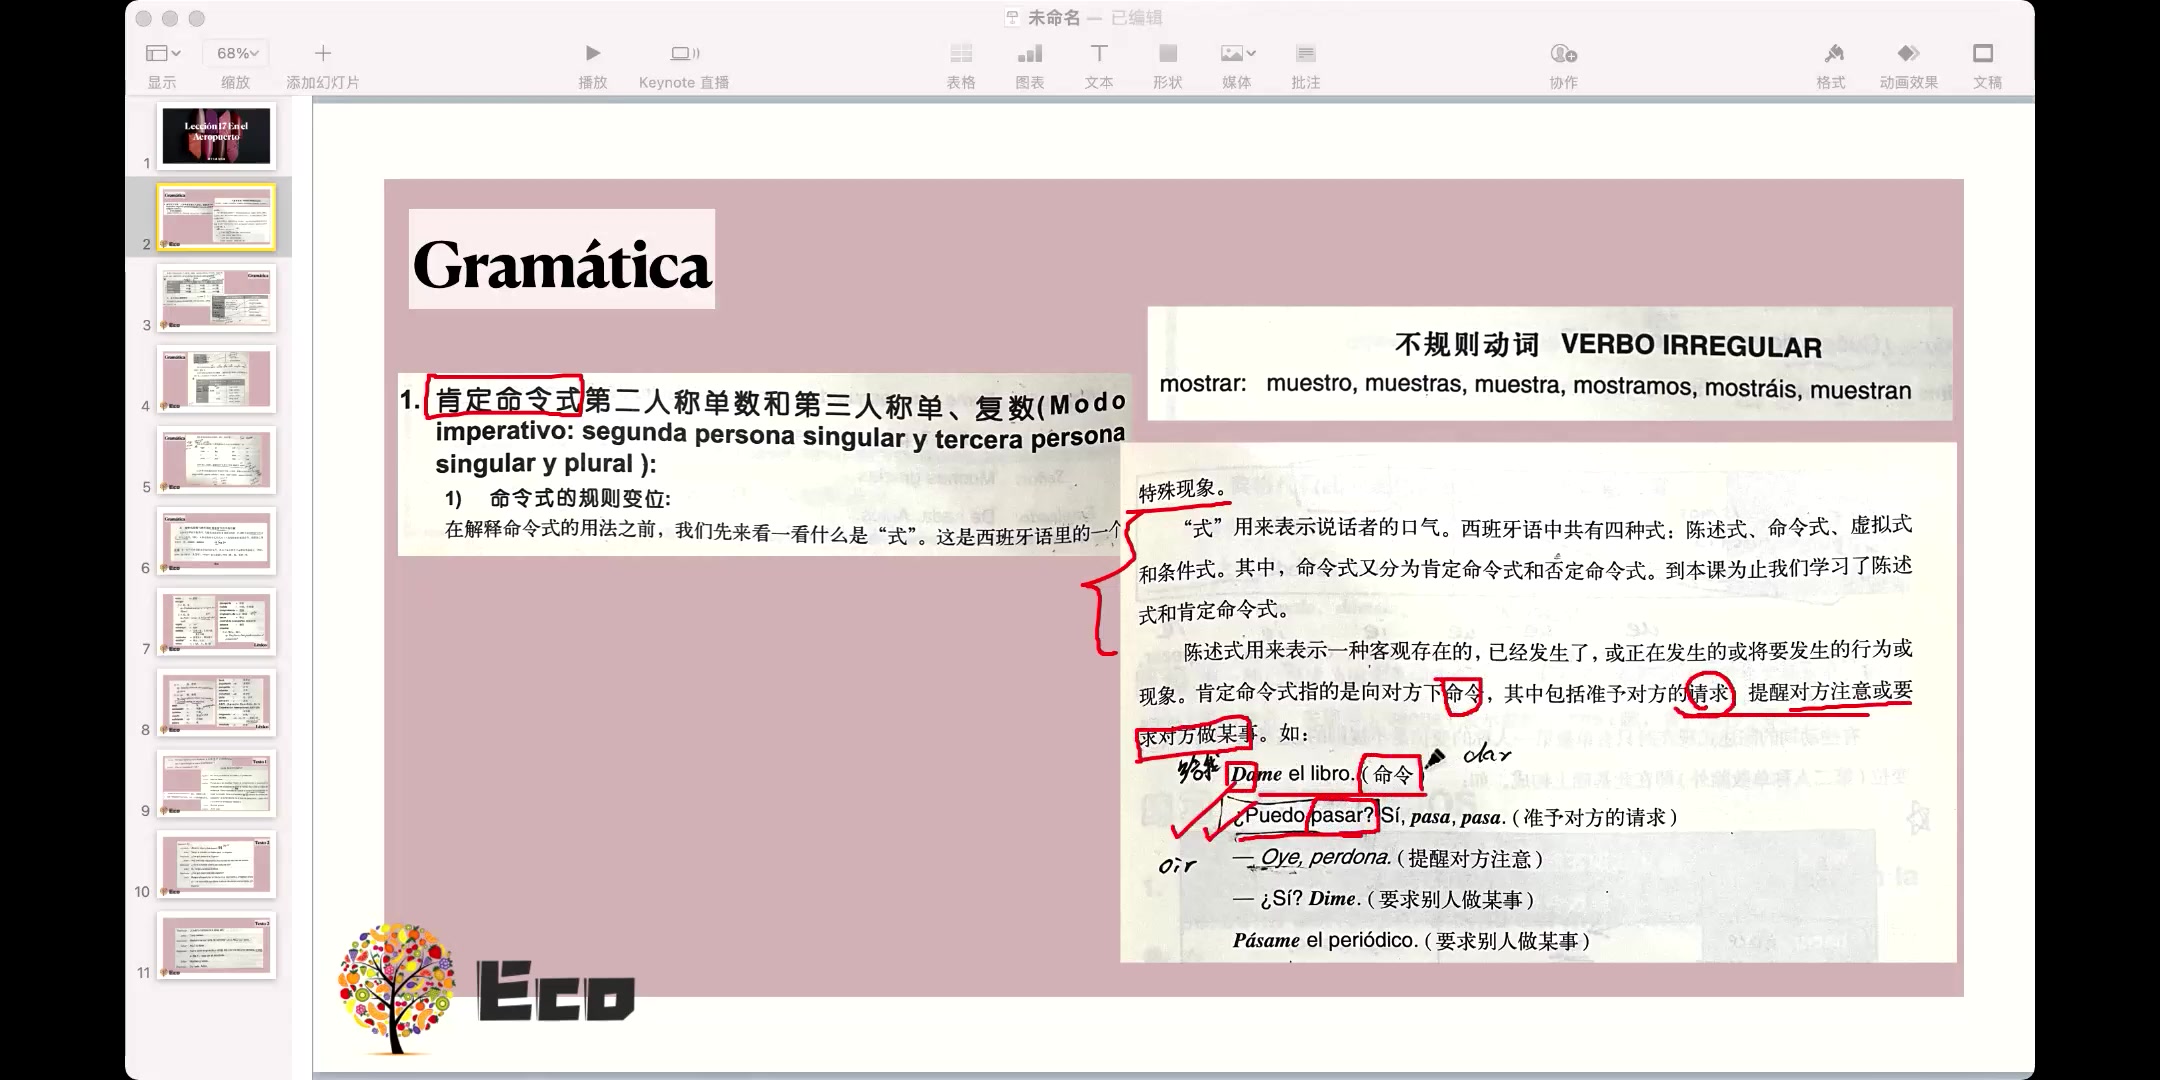Open the Document (文稿) inspector

1983,53
